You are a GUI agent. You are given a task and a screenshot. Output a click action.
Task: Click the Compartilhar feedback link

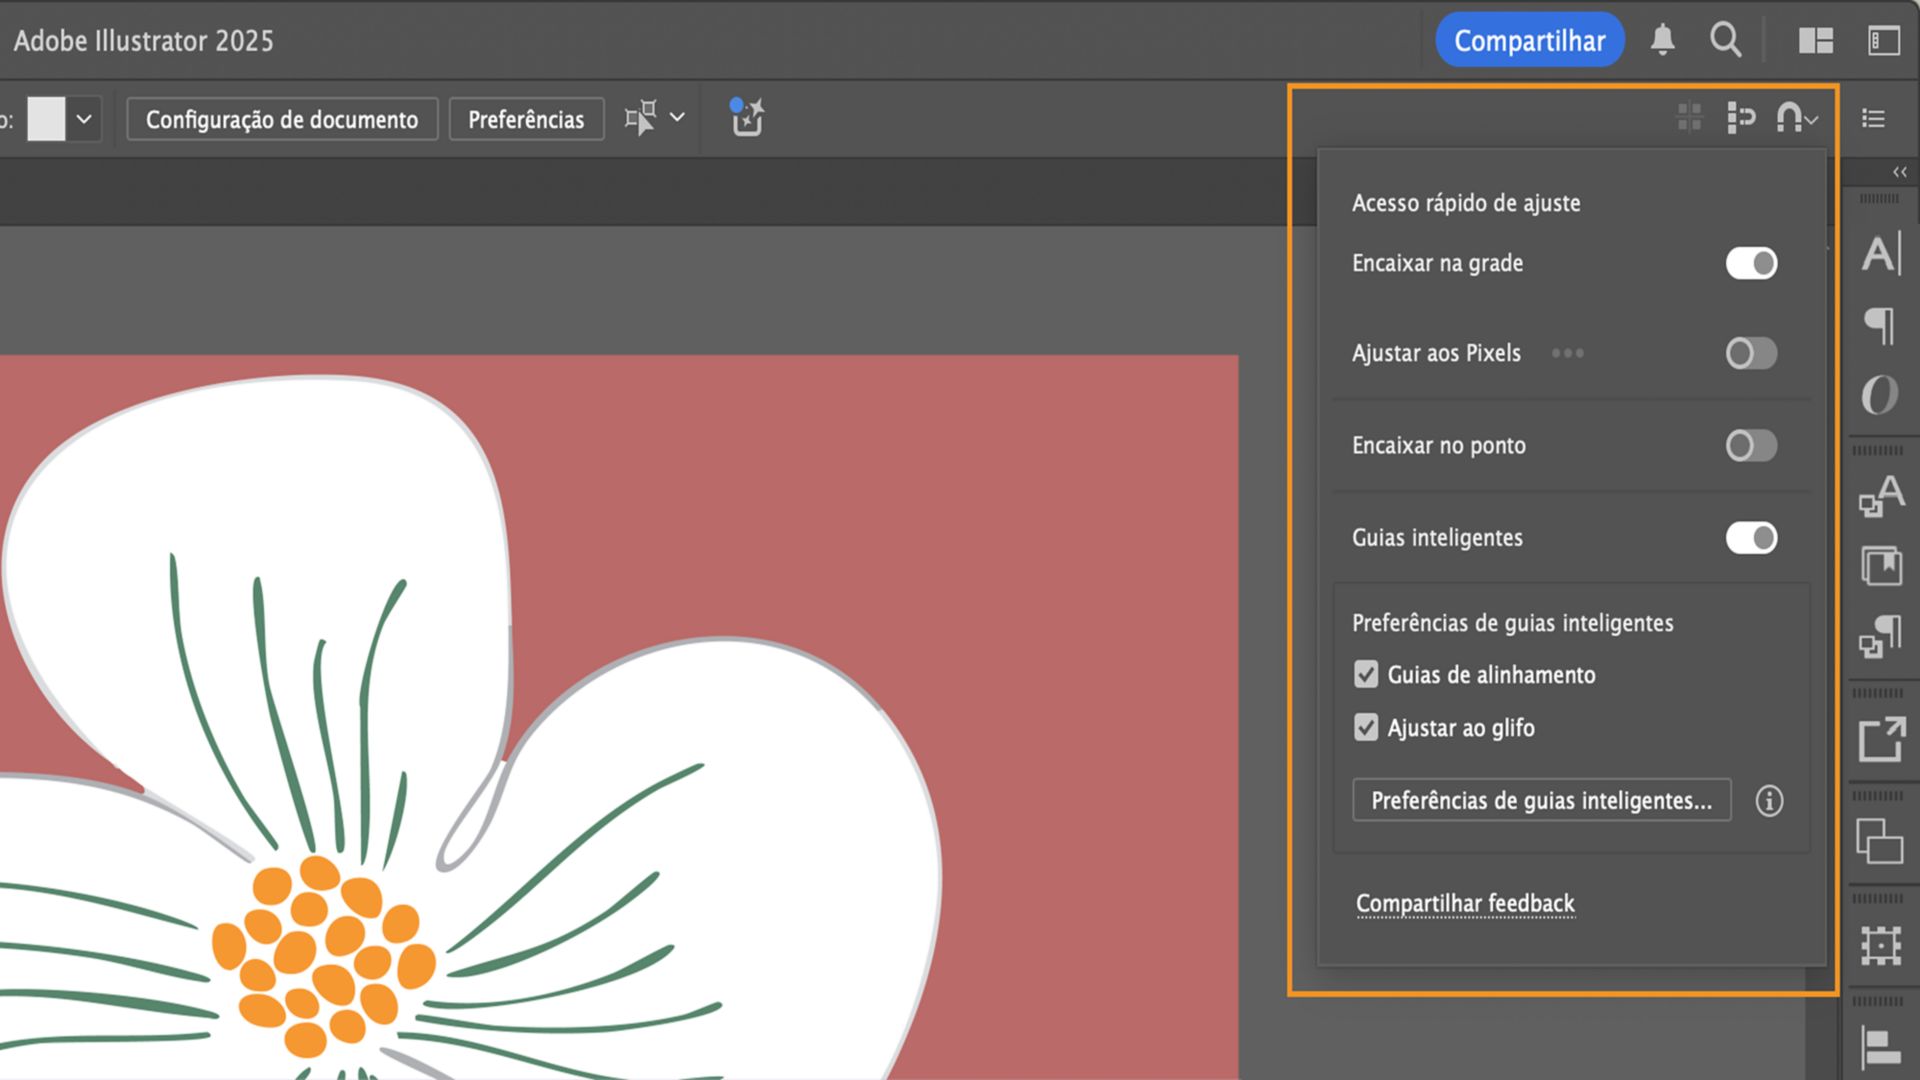tap(1465, 903)
